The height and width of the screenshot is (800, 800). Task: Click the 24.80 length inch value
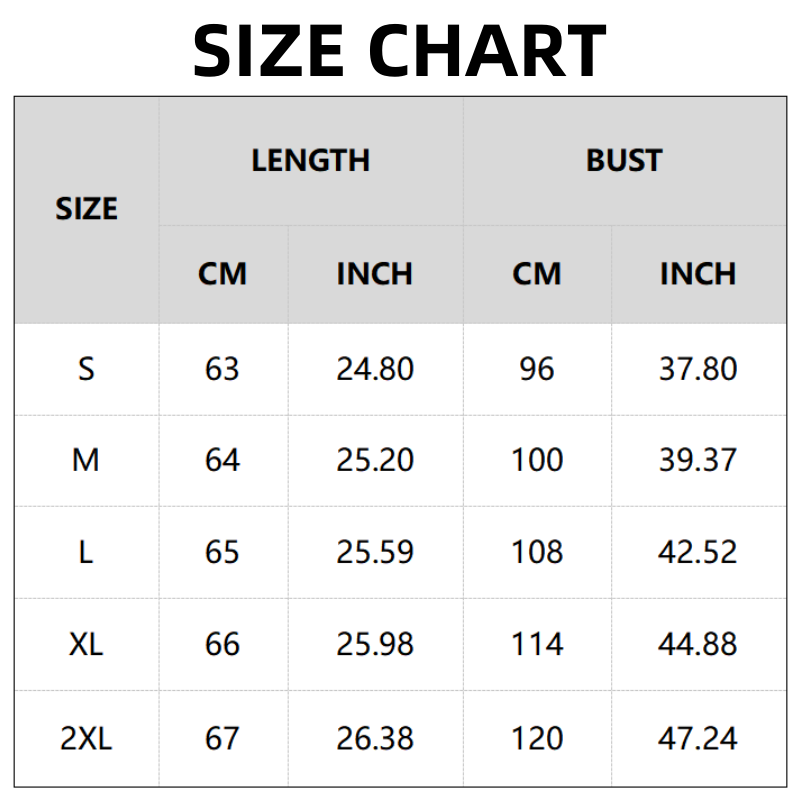(x=375, y=369)
